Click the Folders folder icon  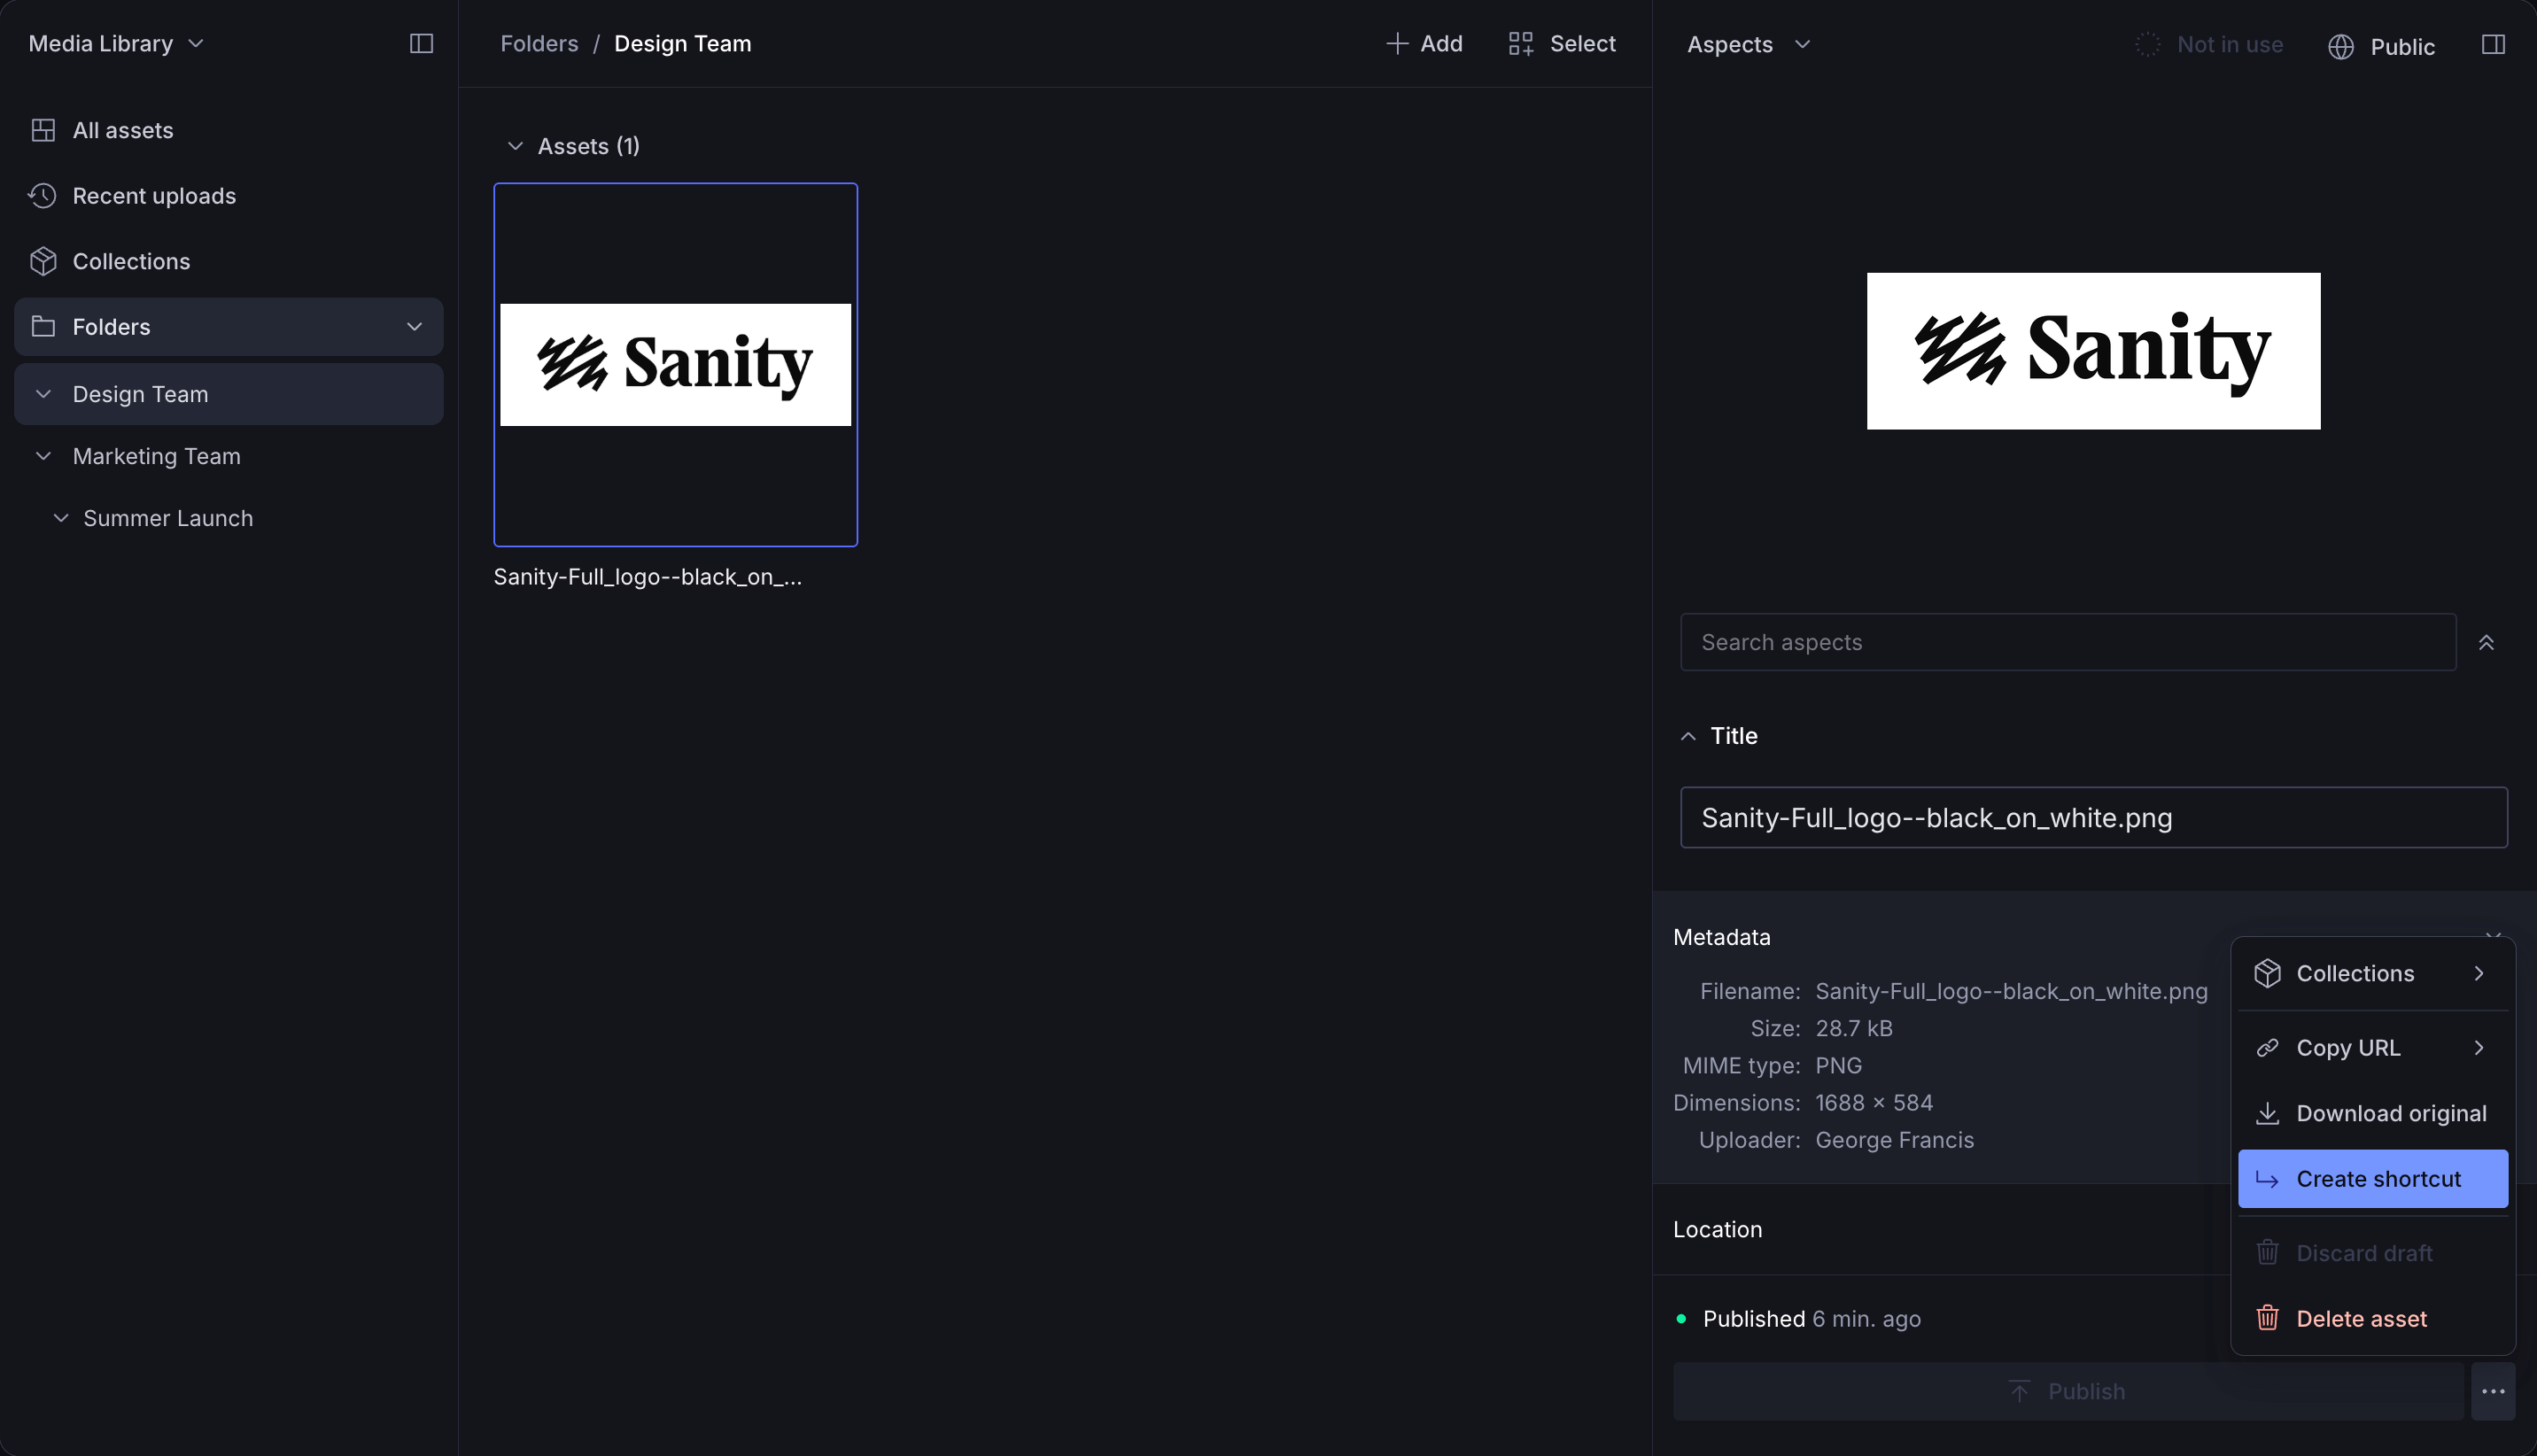[x=43, y=327]
